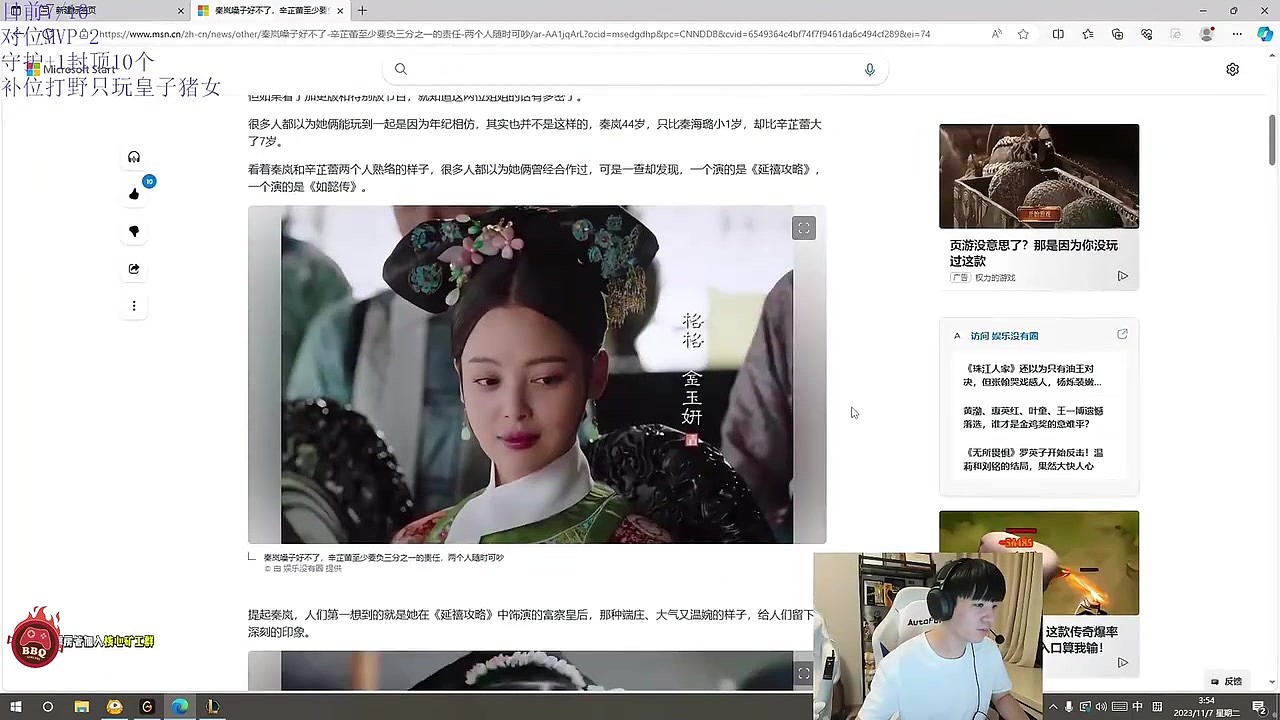Screen dimensions: 1280x720
Task: Click the 金玉妍 drama screenshot image
Action: click(x=537, y=375)
